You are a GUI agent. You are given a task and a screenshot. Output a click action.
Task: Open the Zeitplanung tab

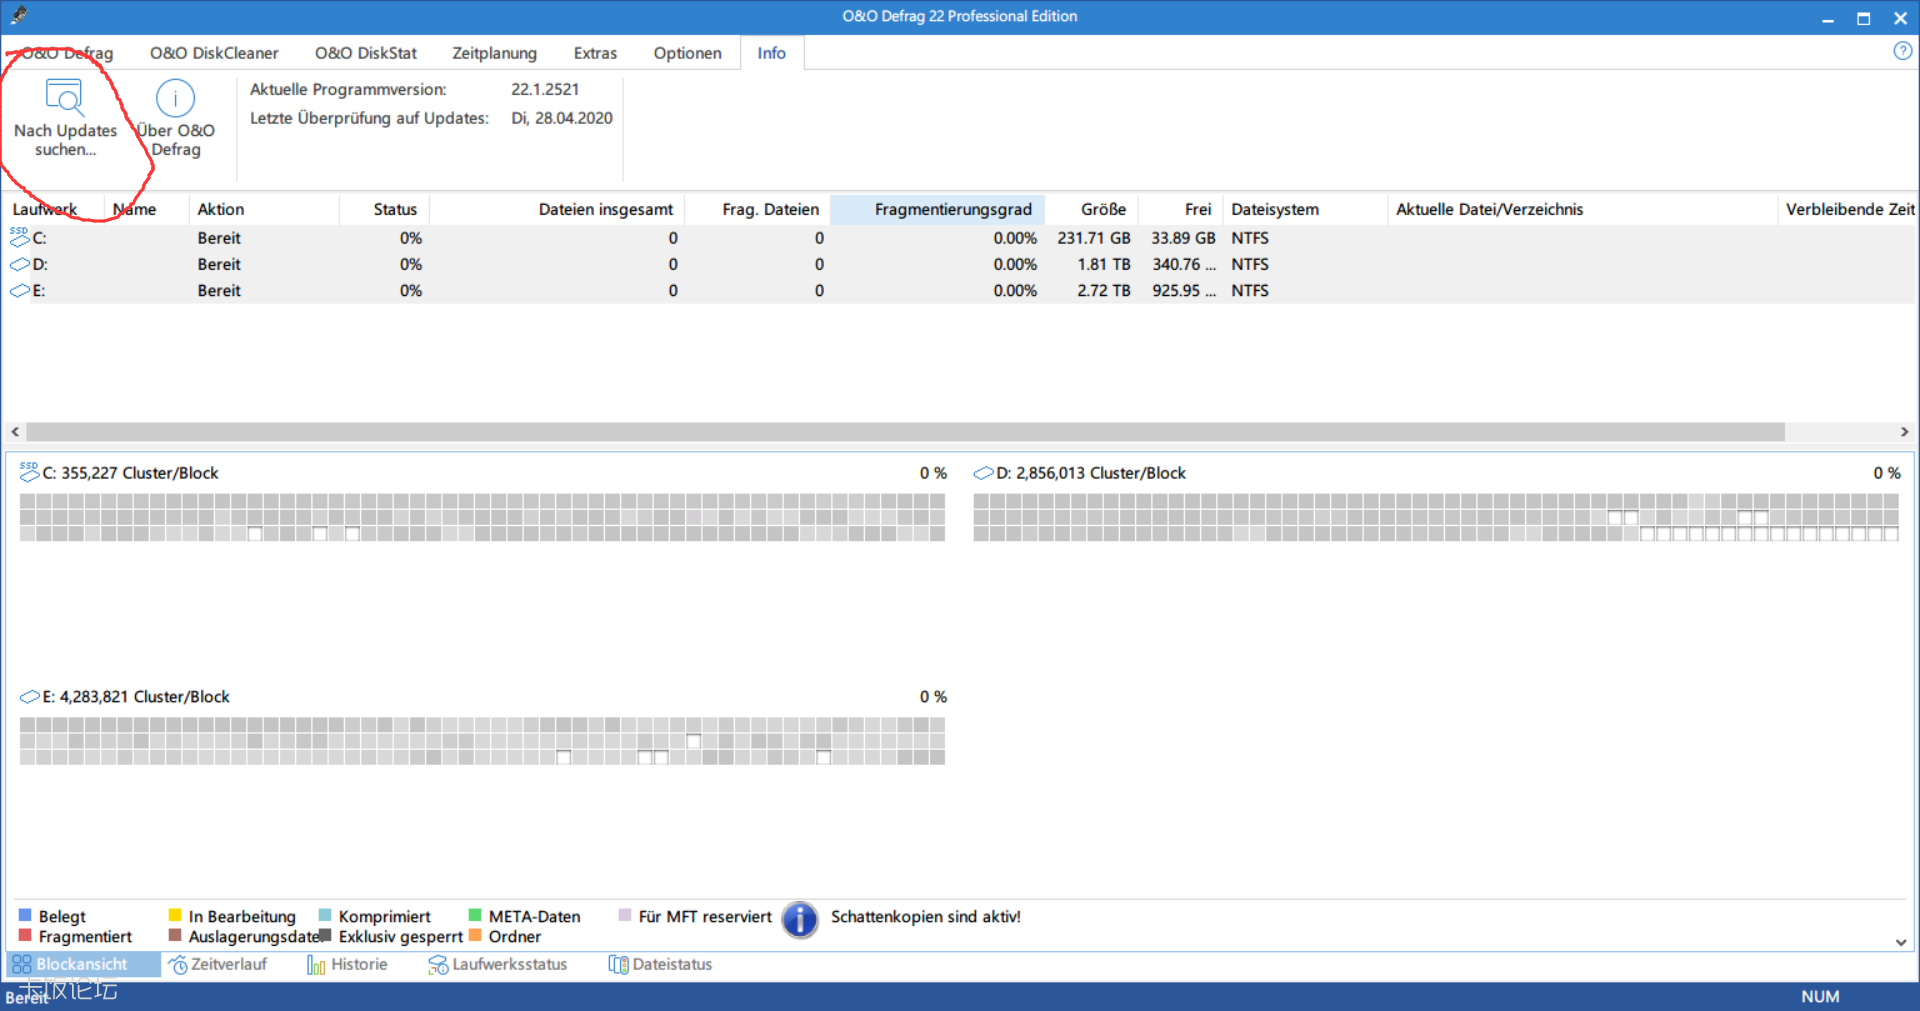click(x=494, y=53)
